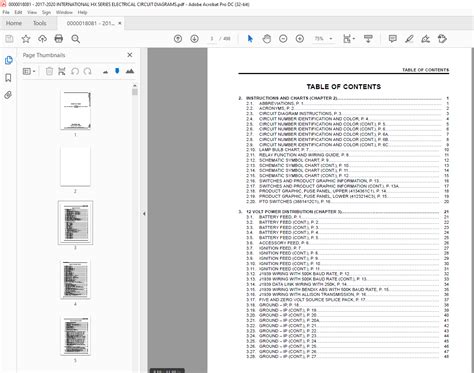Screen dimensions: 474x373
Task: Rotate pages clockwise in thumbnails toolbar
Action: [88, 71]
